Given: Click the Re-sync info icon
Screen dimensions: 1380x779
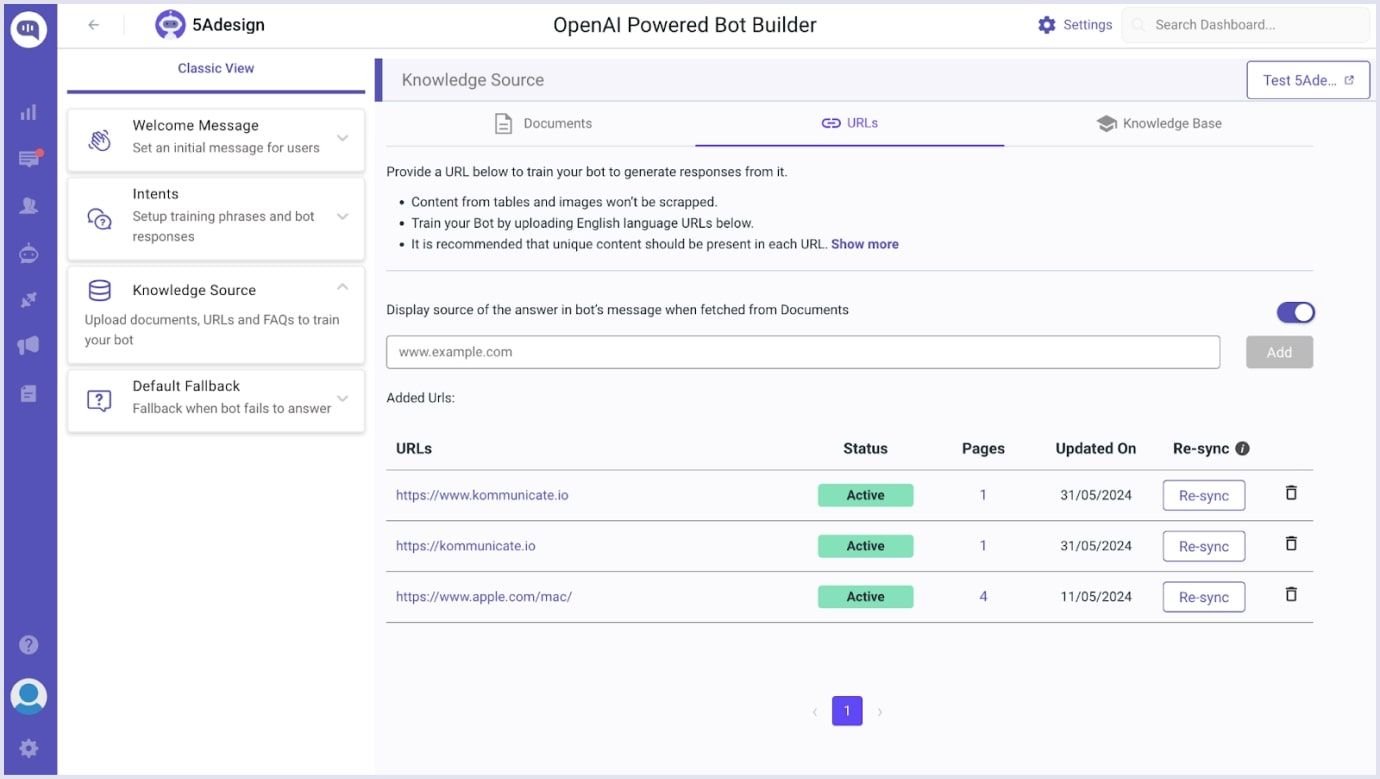Looking at the screenshot, I should click(x=1242, y=449).
